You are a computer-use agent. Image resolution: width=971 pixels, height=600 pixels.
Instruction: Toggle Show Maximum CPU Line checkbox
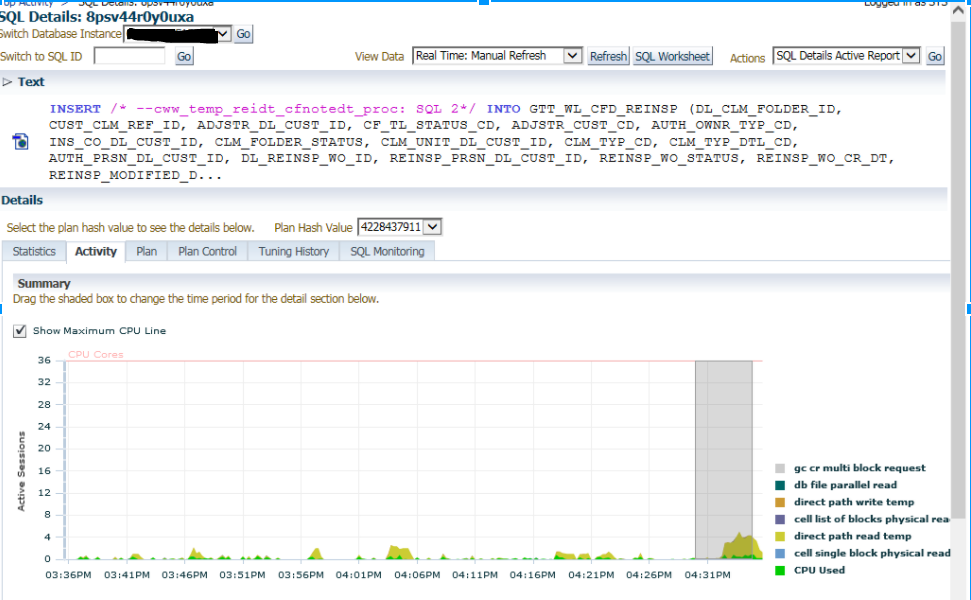tap(20, 331)
